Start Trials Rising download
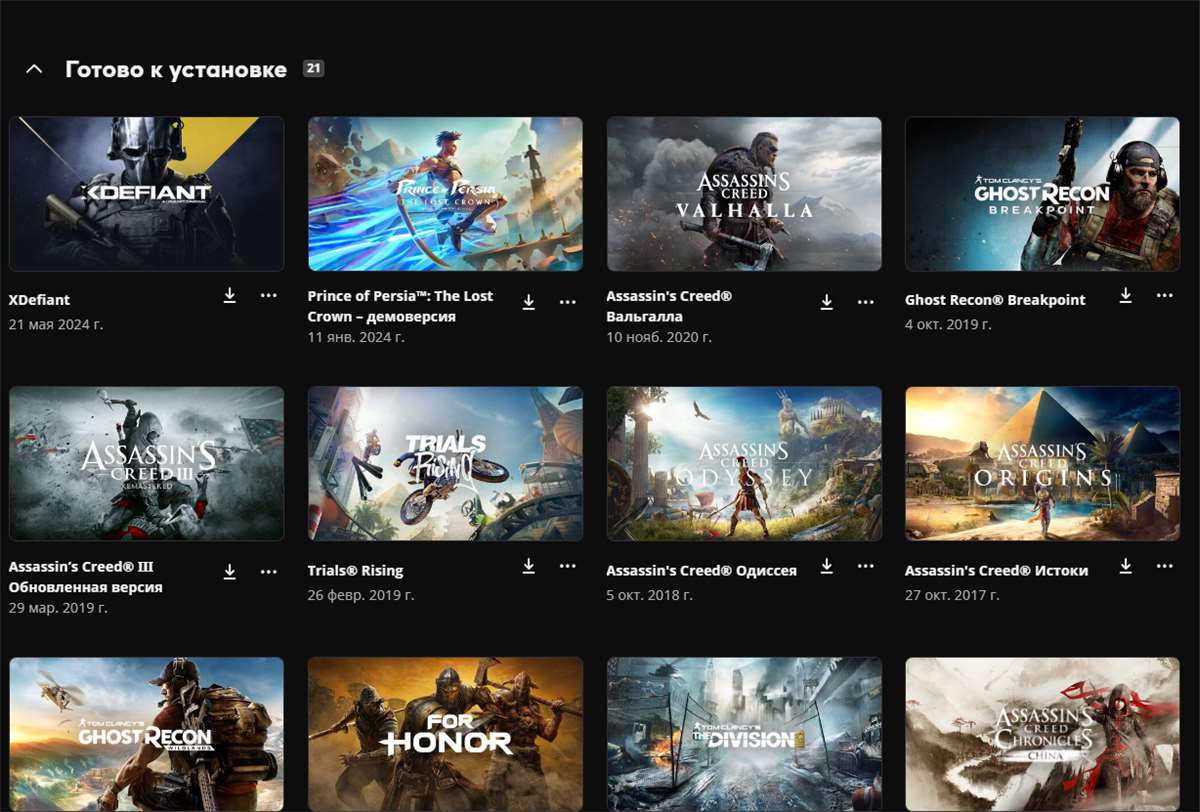The image size is (1200, 812). pos(529,566)
